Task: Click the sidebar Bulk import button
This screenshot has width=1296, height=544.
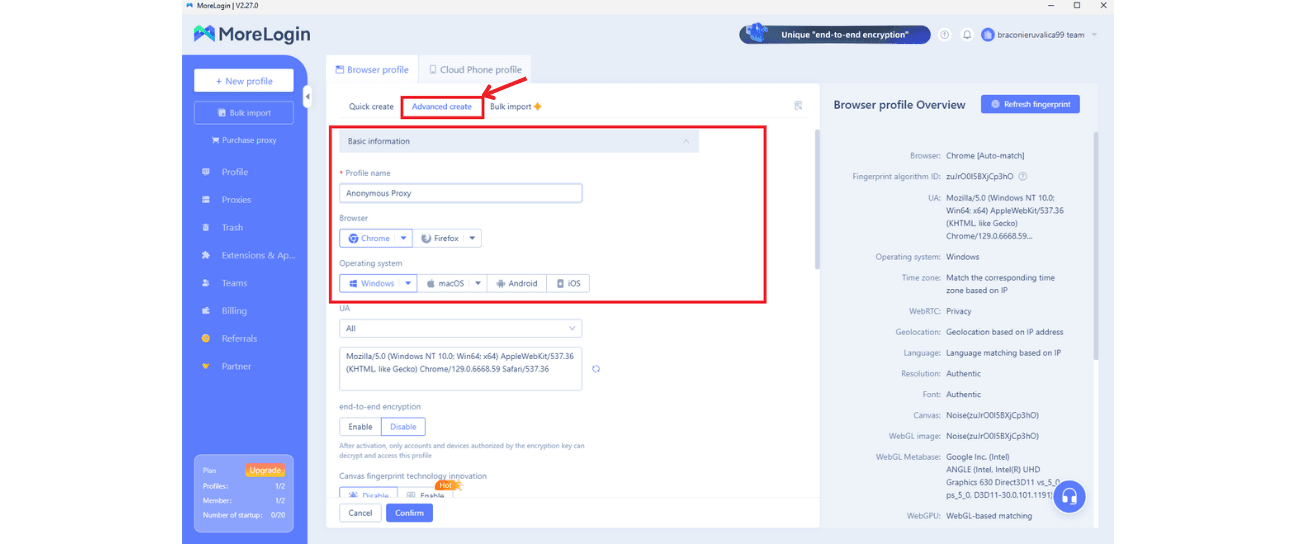Action: coord(244,113)
